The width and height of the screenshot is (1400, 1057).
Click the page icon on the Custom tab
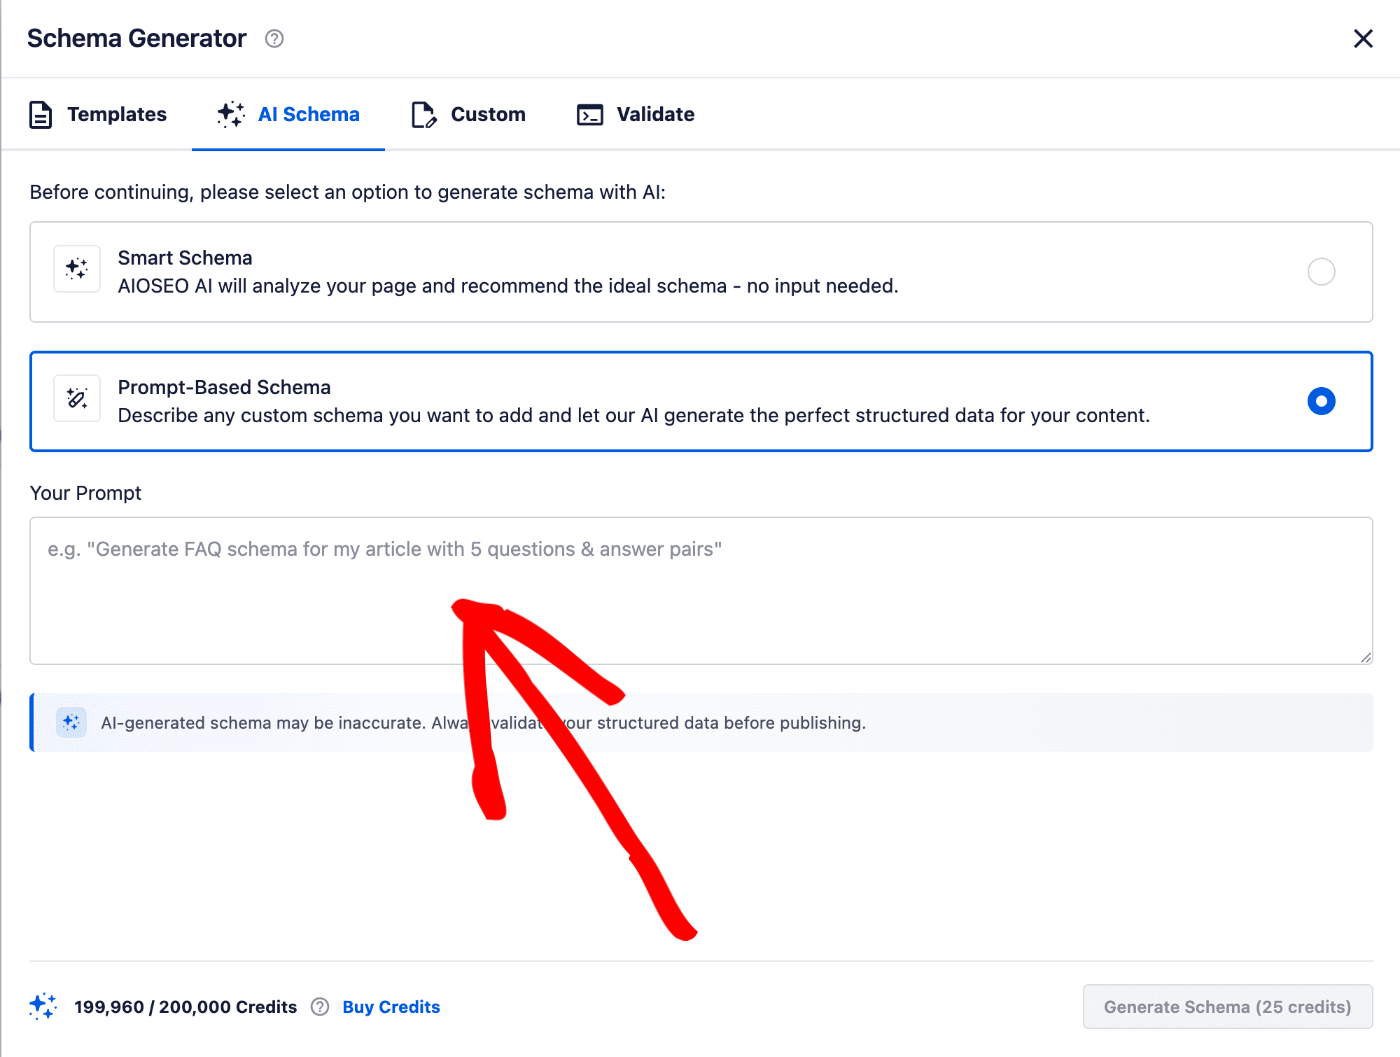pyautogui.click(x=423, y=114)
